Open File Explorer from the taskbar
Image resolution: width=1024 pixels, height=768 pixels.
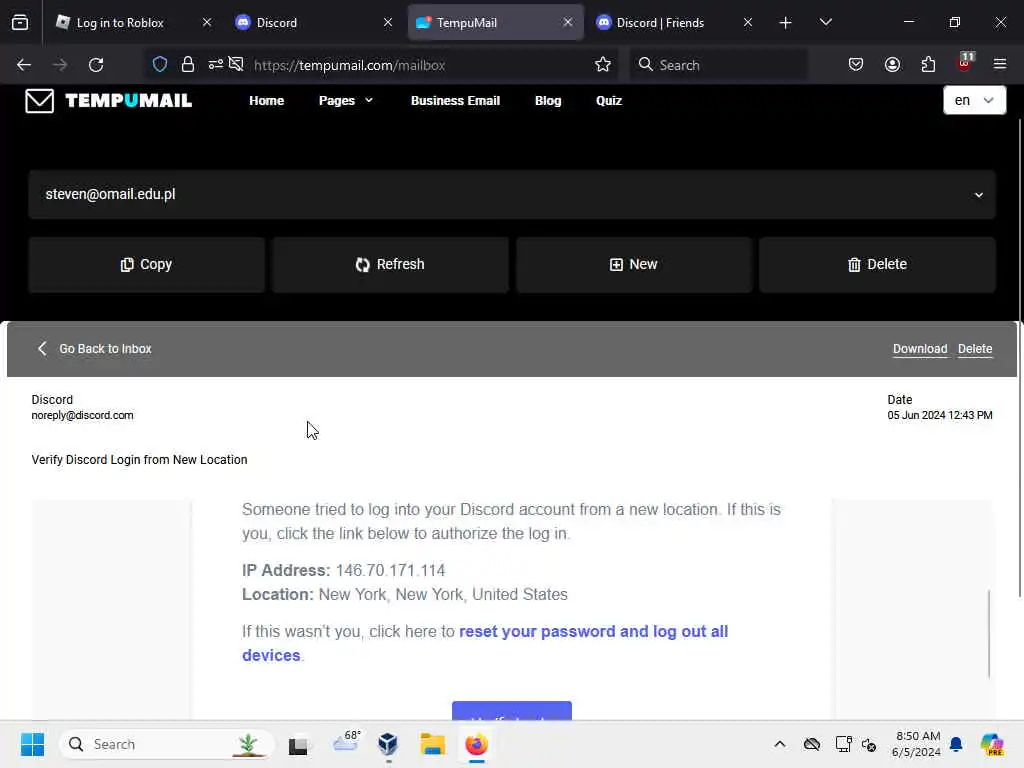[x=432, y=744]
